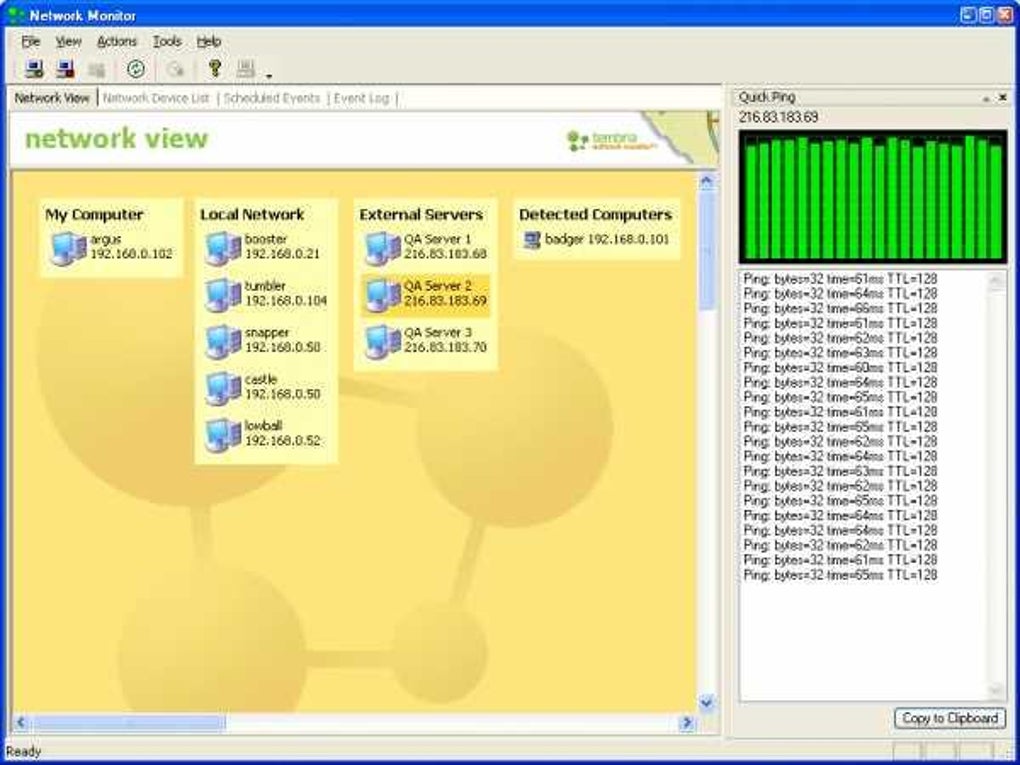Screen dimensions: 1020x765
Task: Click the tumbler 192.168.0.104 label
Action: [x=286, y=293]
